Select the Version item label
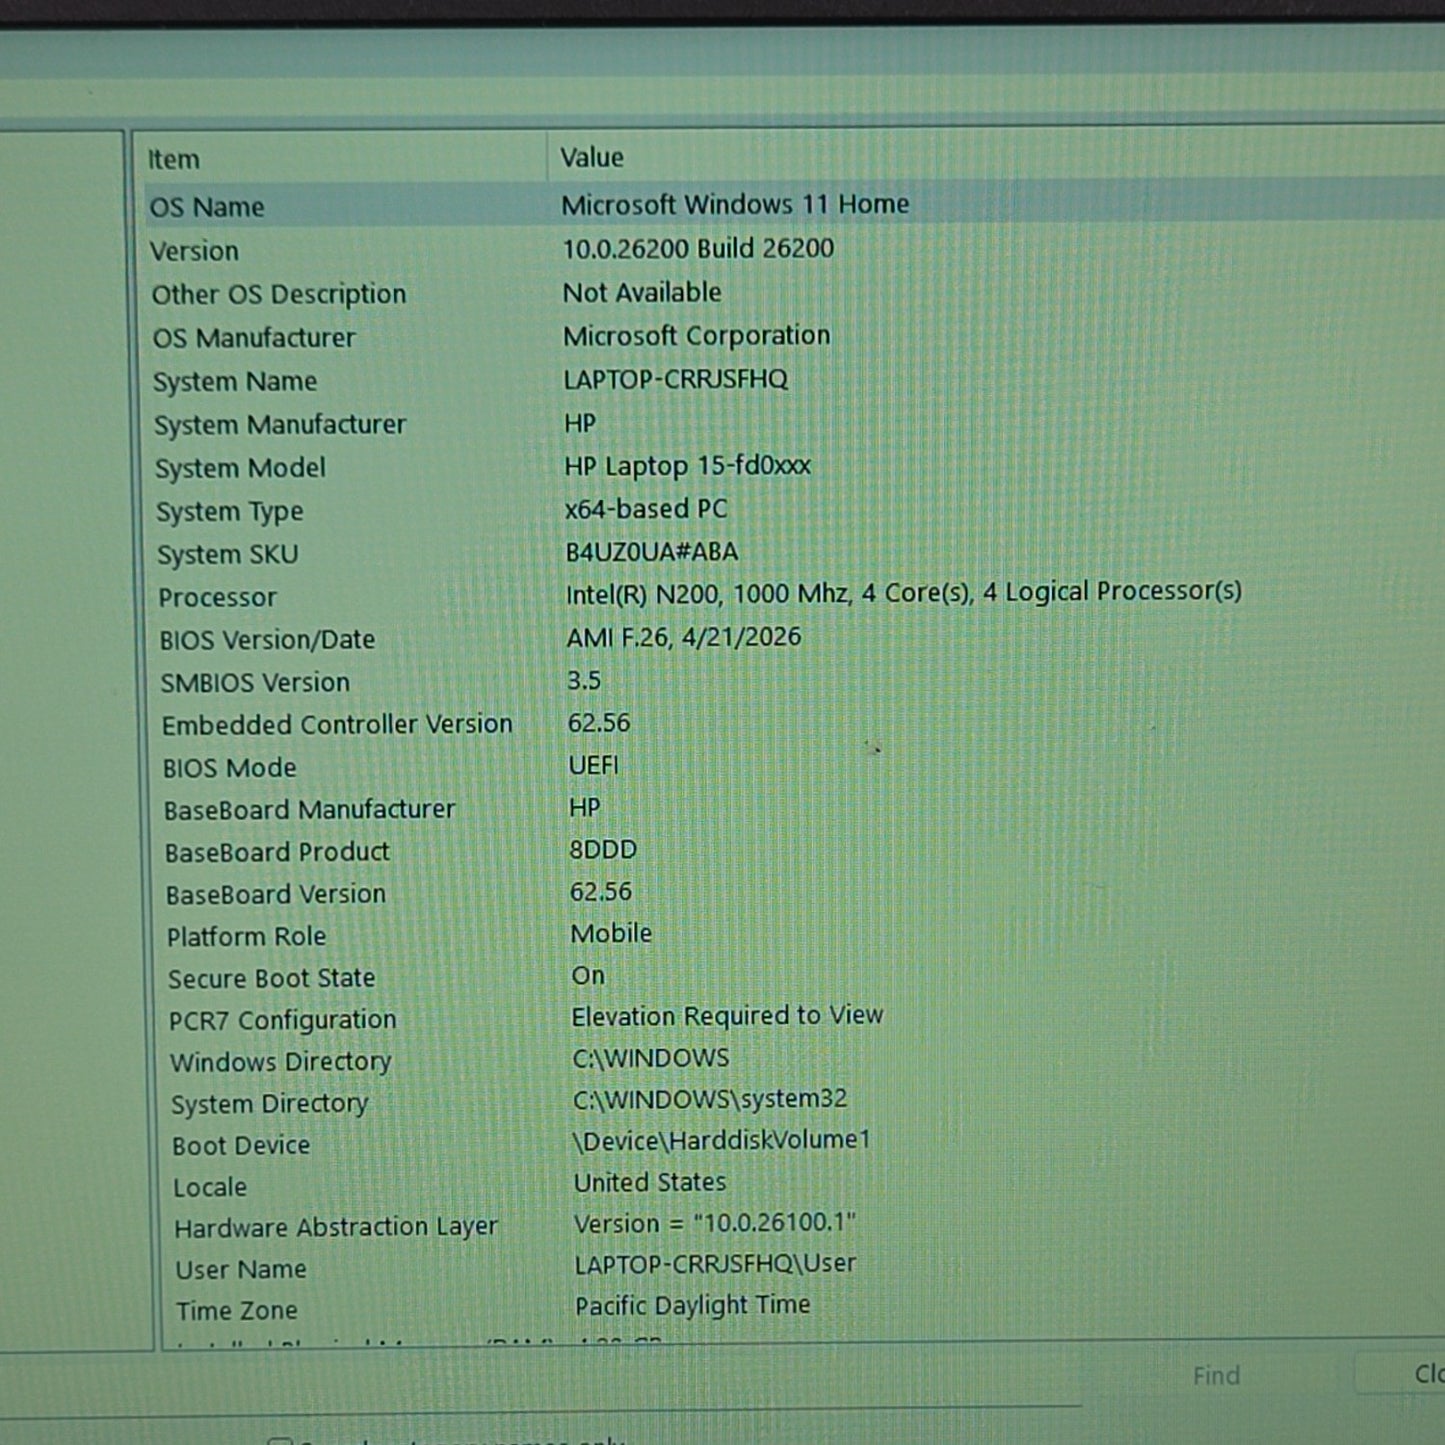1445x1445 pixels. point(194,251)
